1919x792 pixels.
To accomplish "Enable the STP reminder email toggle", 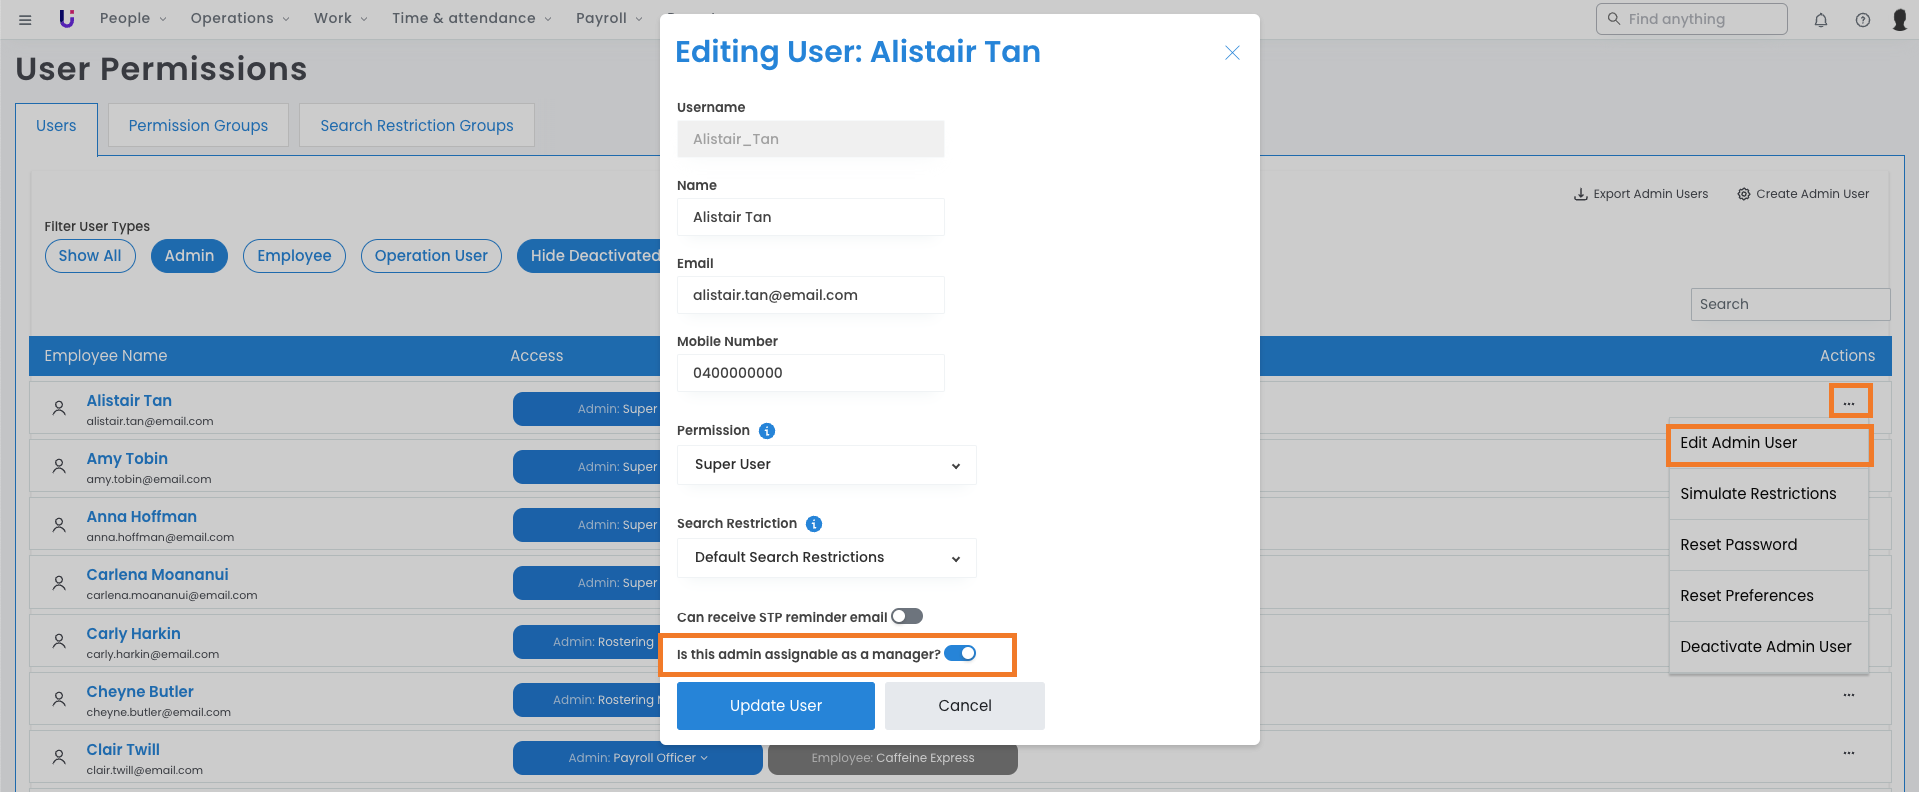I will tap(907, 616).
